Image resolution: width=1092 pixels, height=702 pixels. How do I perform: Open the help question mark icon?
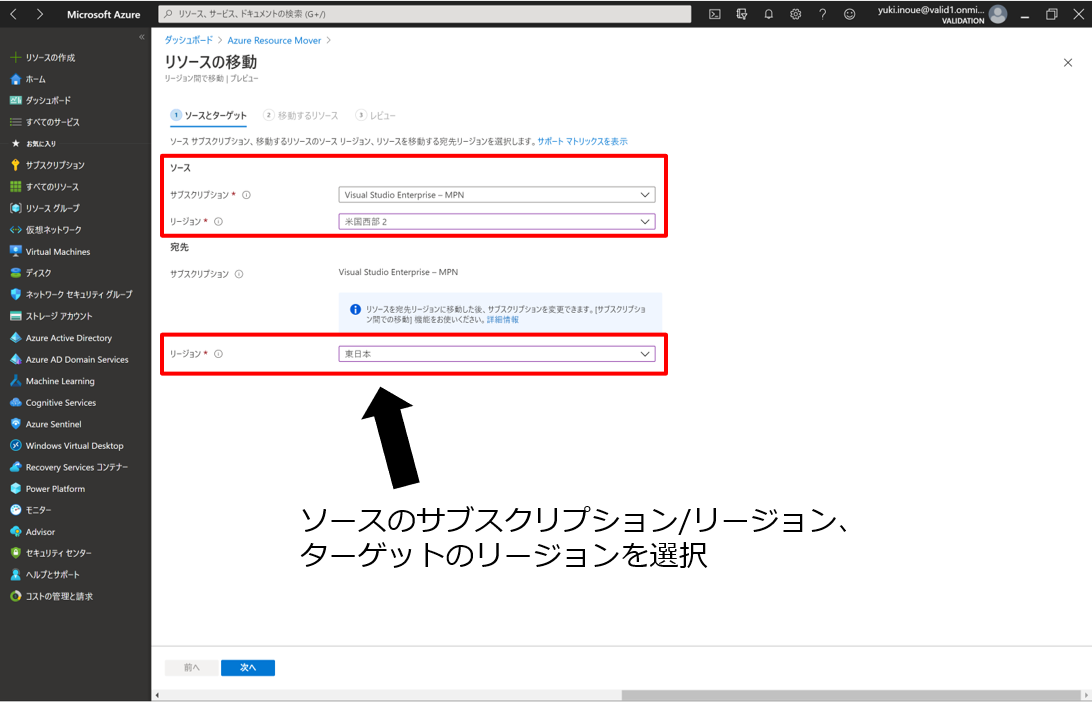point(822,14)
